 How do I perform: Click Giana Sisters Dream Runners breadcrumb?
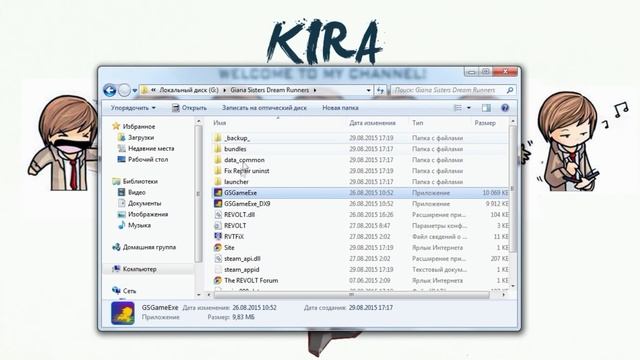click(269, 90)
